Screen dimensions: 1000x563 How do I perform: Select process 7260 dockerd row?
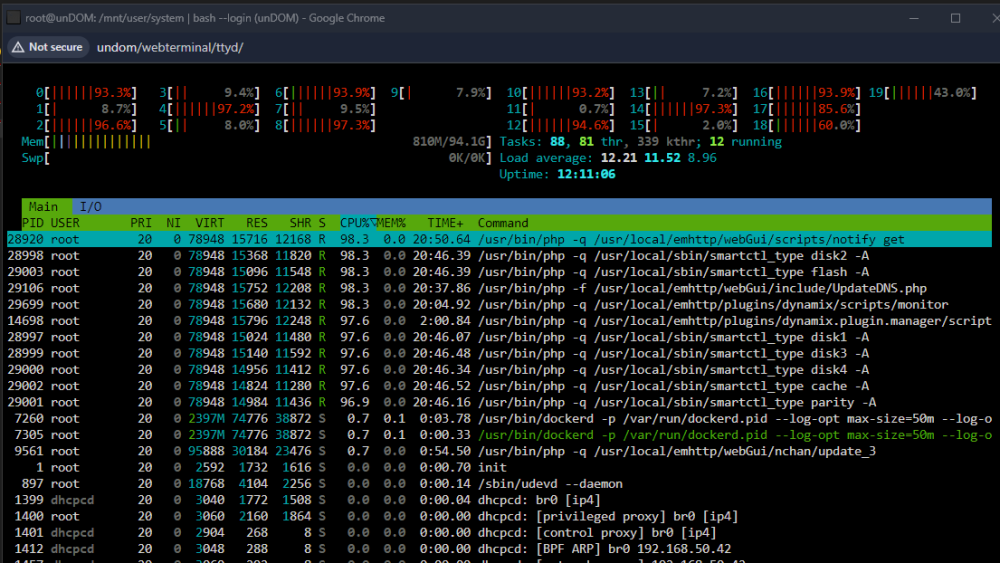coord(499,419)
